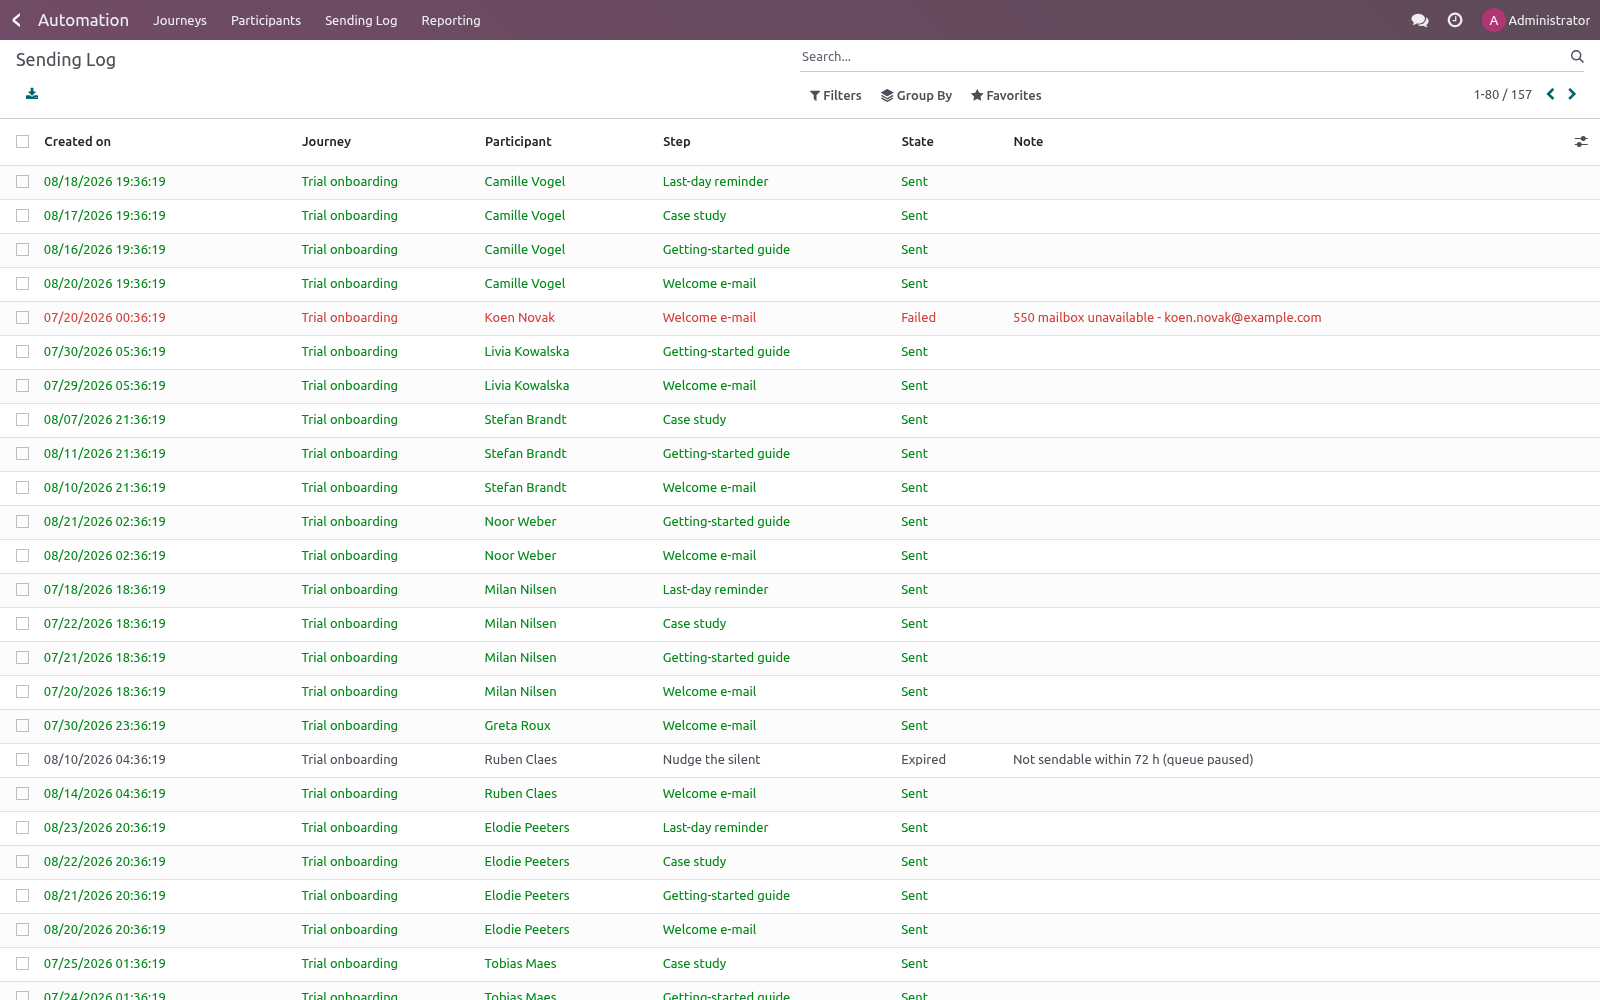
Task: Open the 550 mailbox unavailable note
Action: click(x=1167, y=318)
